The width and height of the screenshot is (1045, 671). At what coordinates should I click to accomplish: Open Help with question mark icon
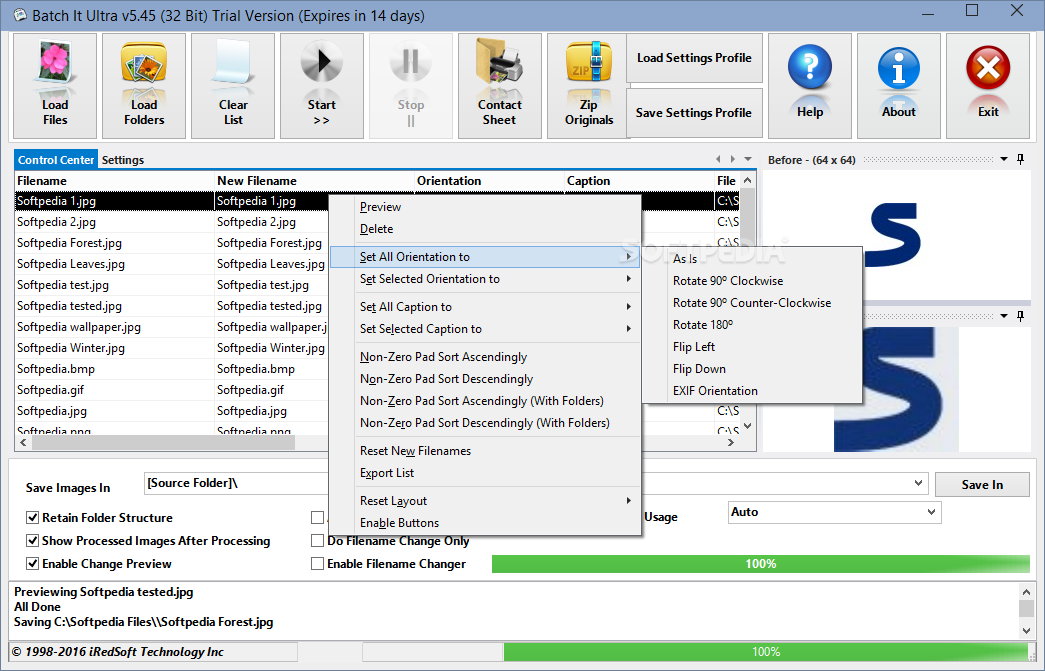pos(810,68)
